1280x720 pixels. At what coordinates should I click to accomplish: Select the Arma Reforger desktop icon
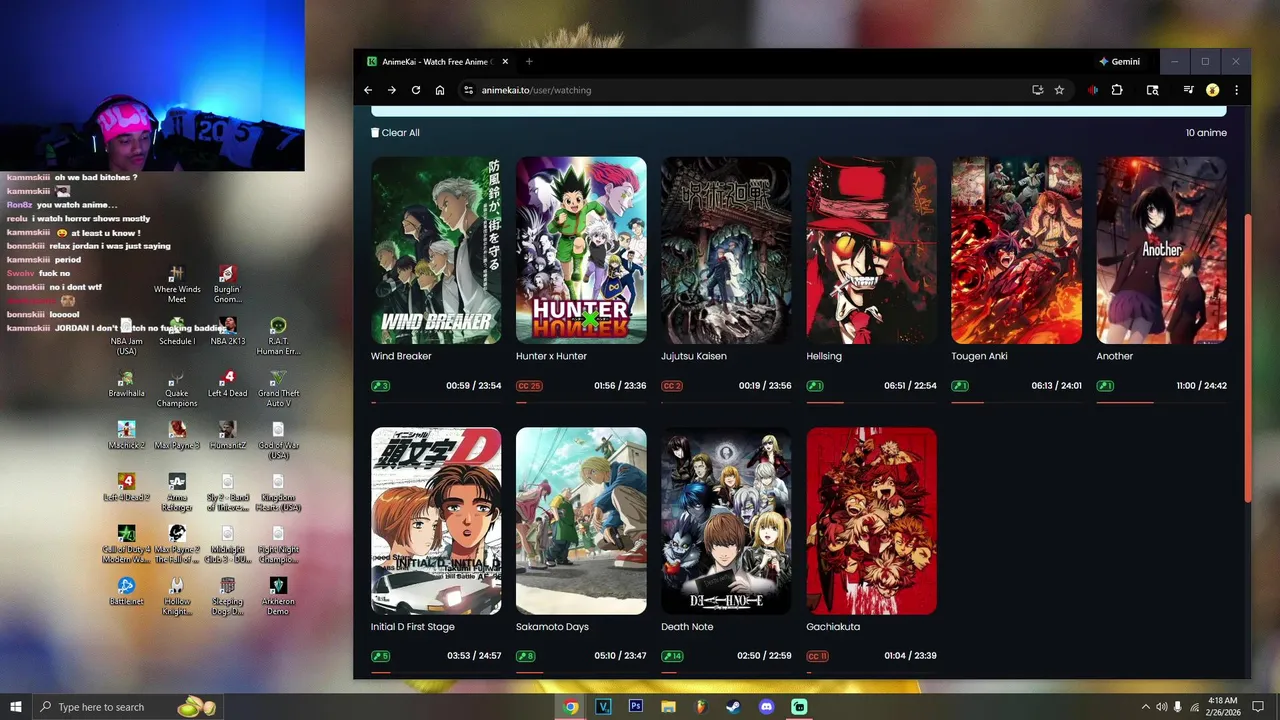[x=177, y=492]
